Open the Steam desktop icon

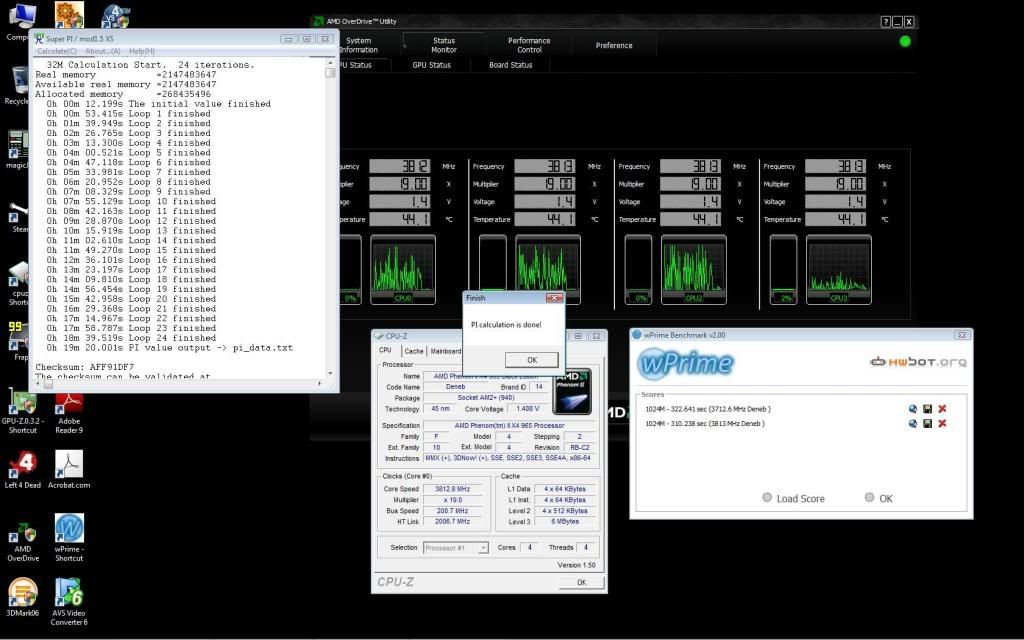tap(18, 219)
